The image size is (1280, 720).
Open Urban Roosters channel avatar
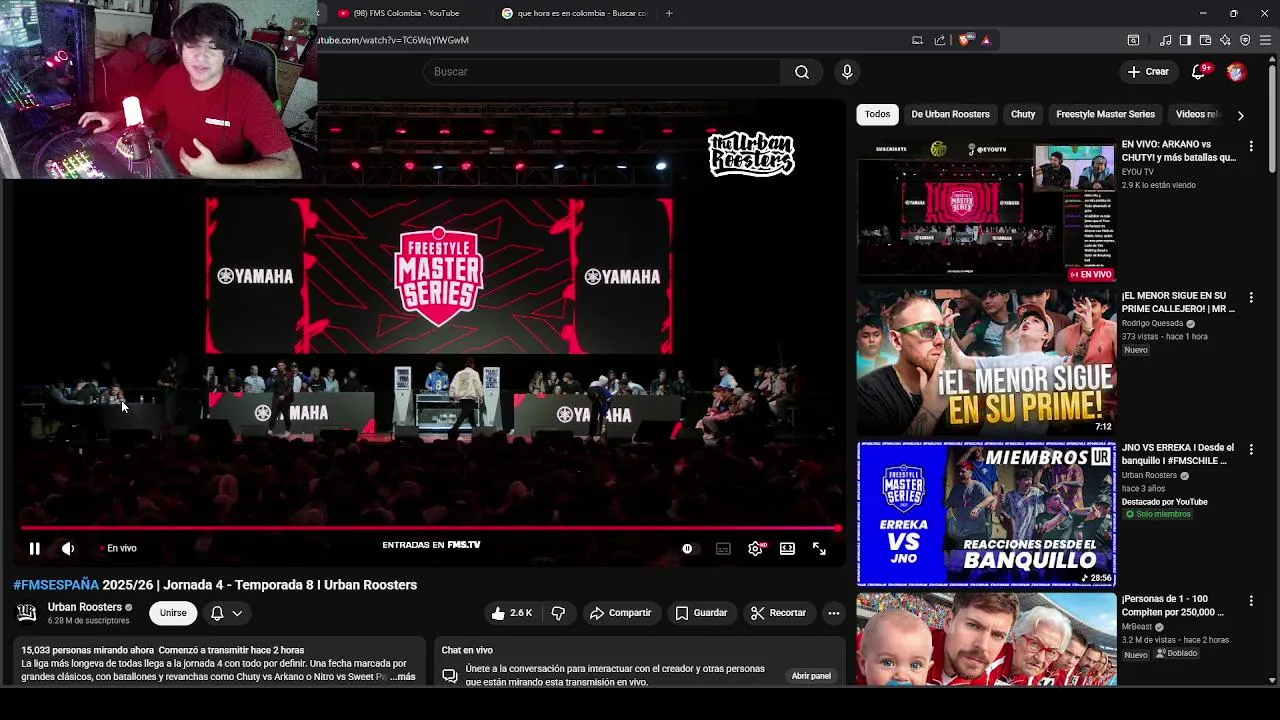[x=27, y=613]
